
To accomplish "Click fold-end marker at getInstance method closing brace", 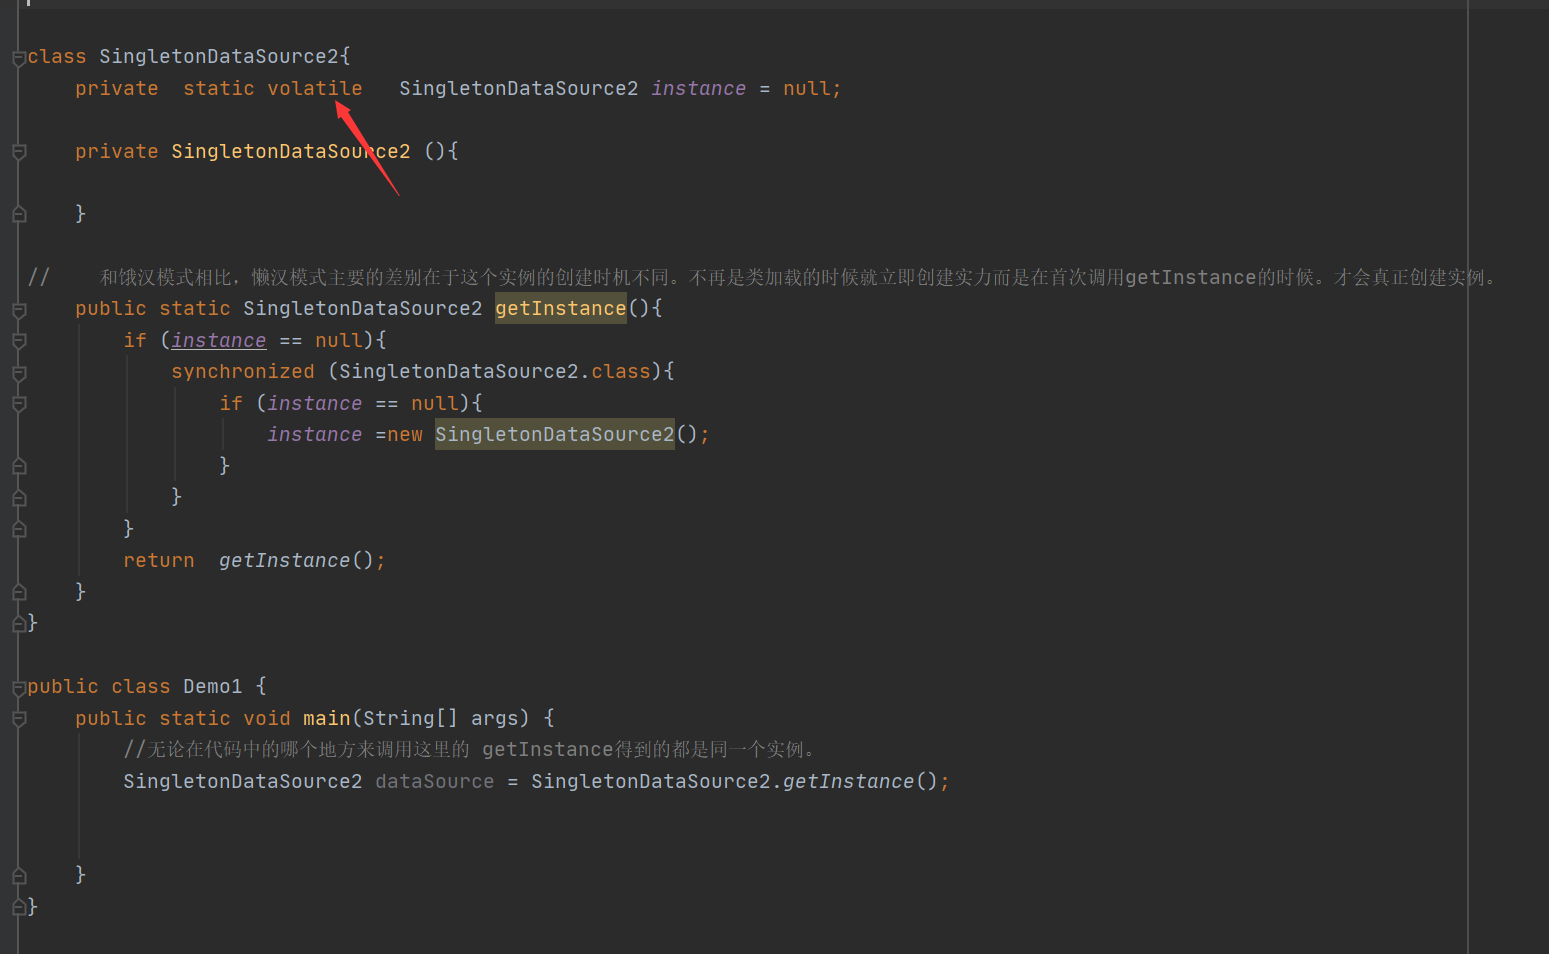I will (19, 592).
